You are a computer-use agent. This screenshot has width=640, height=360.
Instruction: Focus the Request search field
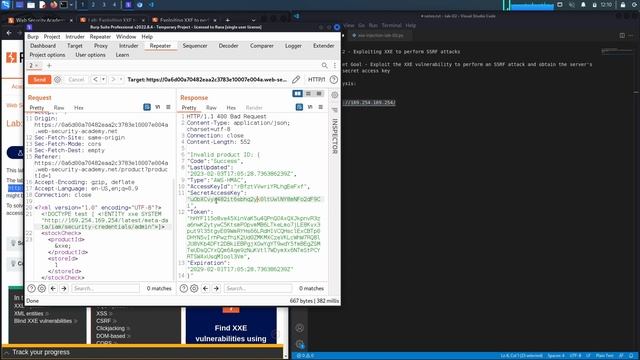tap(106, 288)
